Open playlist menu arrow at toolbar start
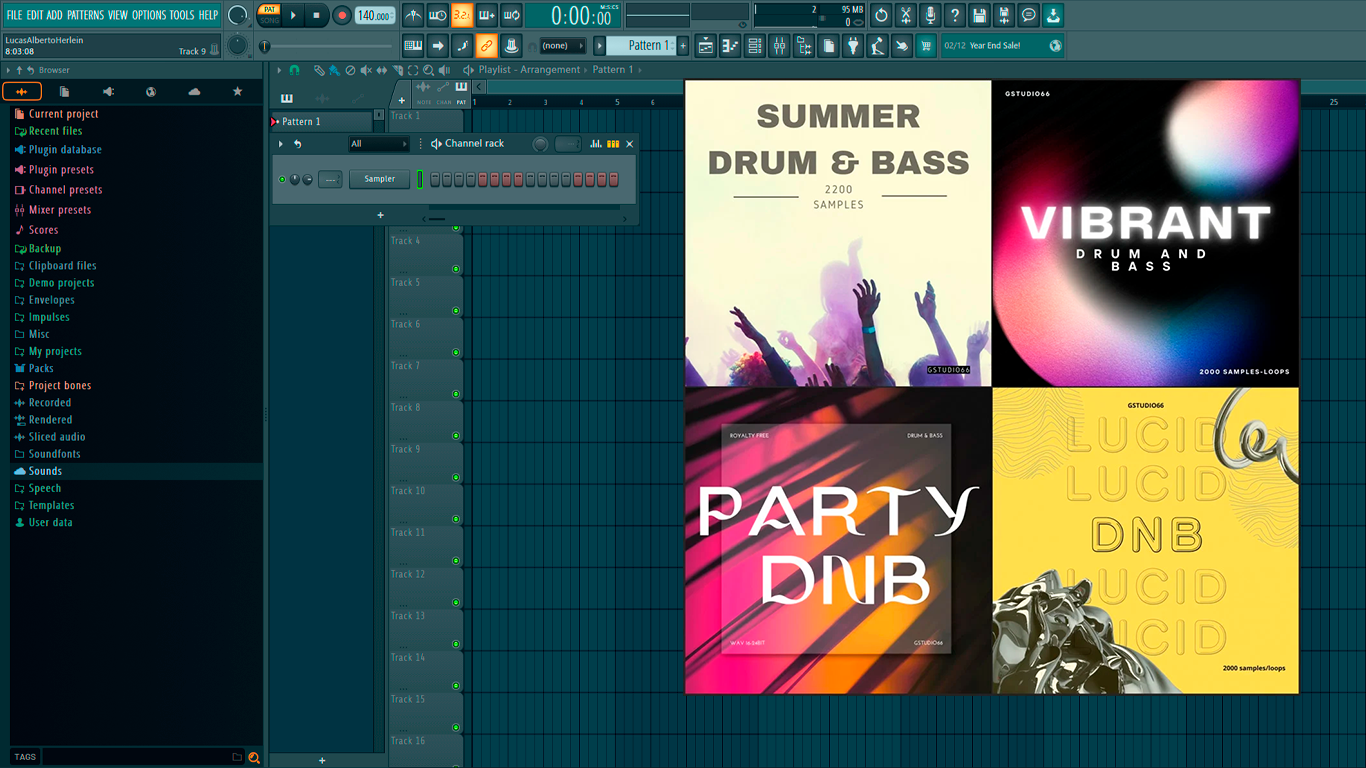The height and width of the screenshot is (768, 1366). pyautogui.click(x=279, y=70)
